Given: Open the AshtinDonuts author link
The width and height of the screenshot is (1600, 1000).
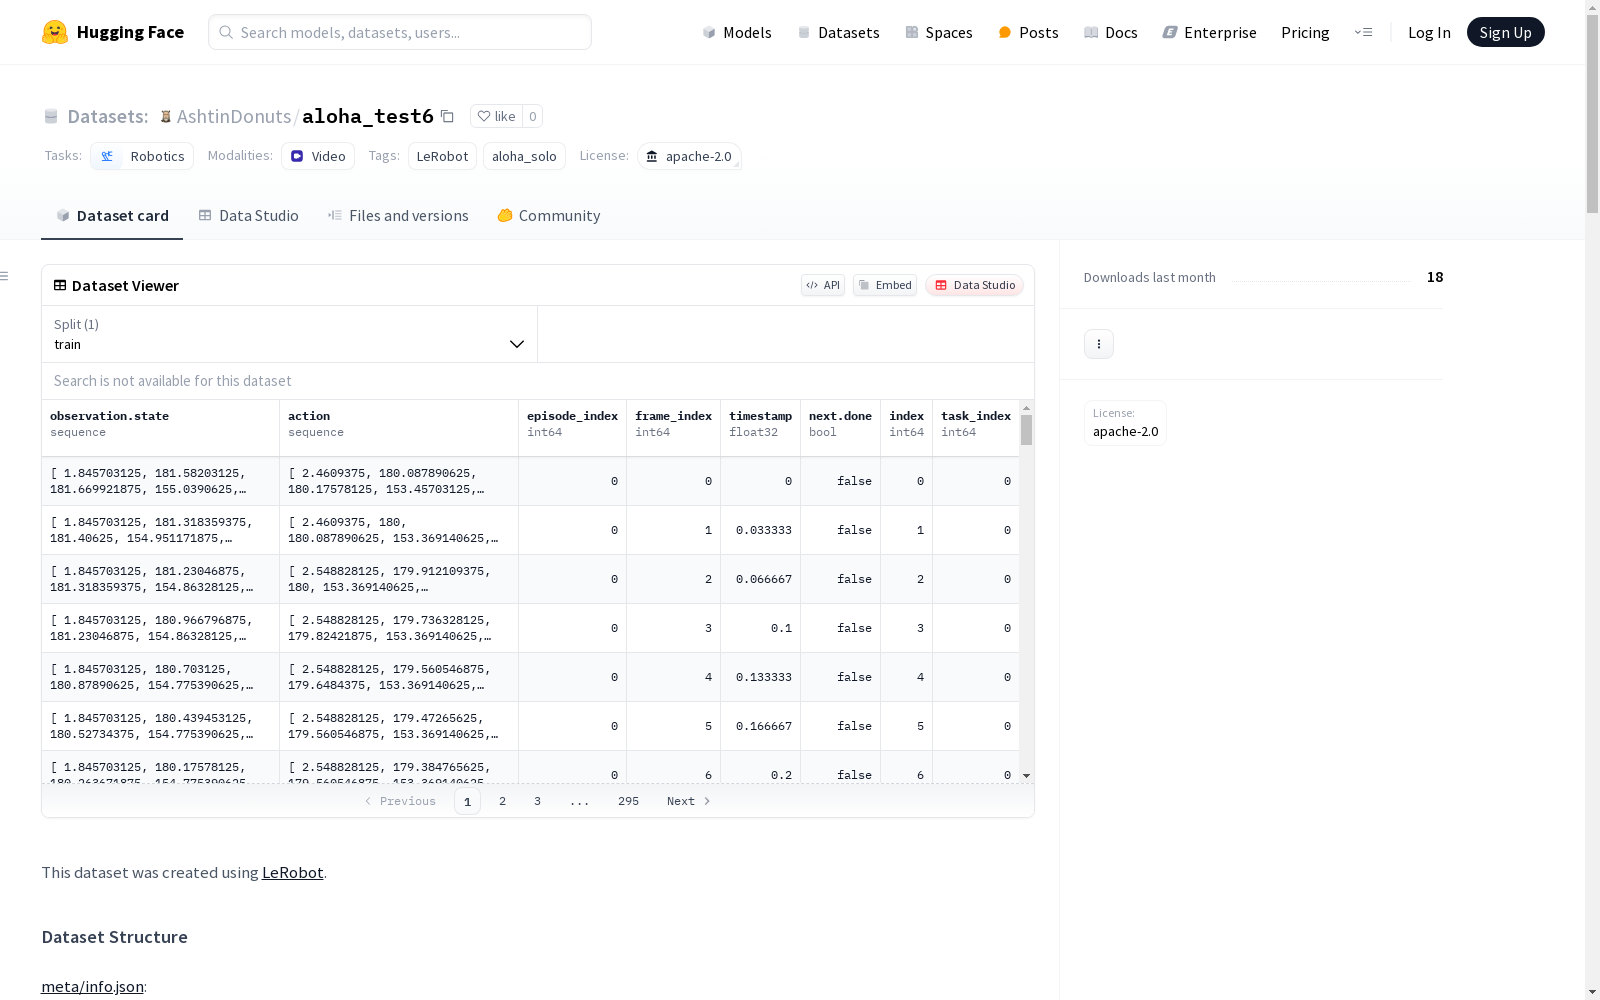Looking at the screenshot, I should click(x=234, y=116).
